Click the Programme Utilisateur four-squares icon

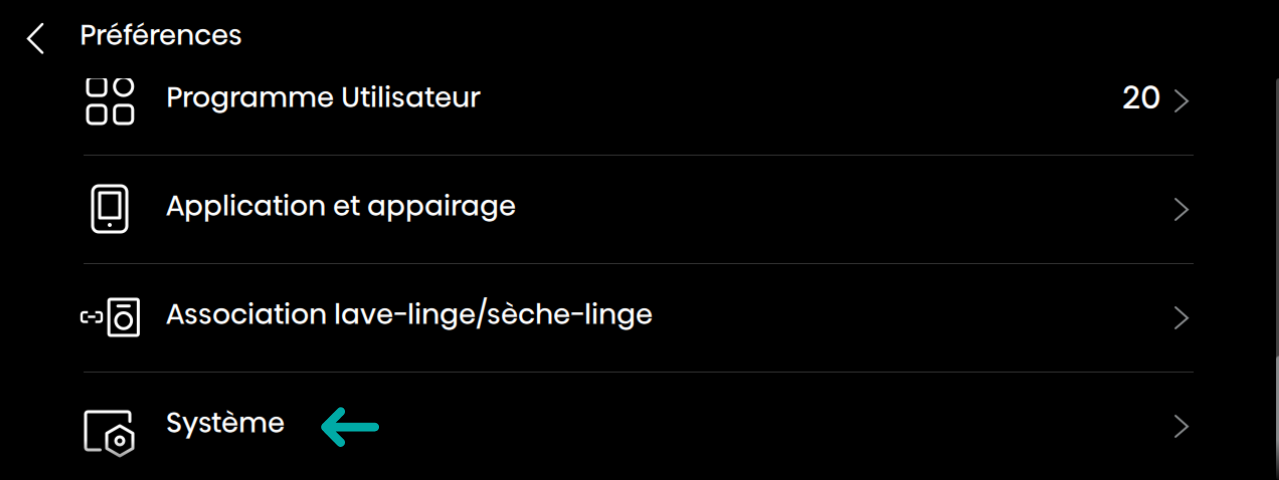point(109,101)
